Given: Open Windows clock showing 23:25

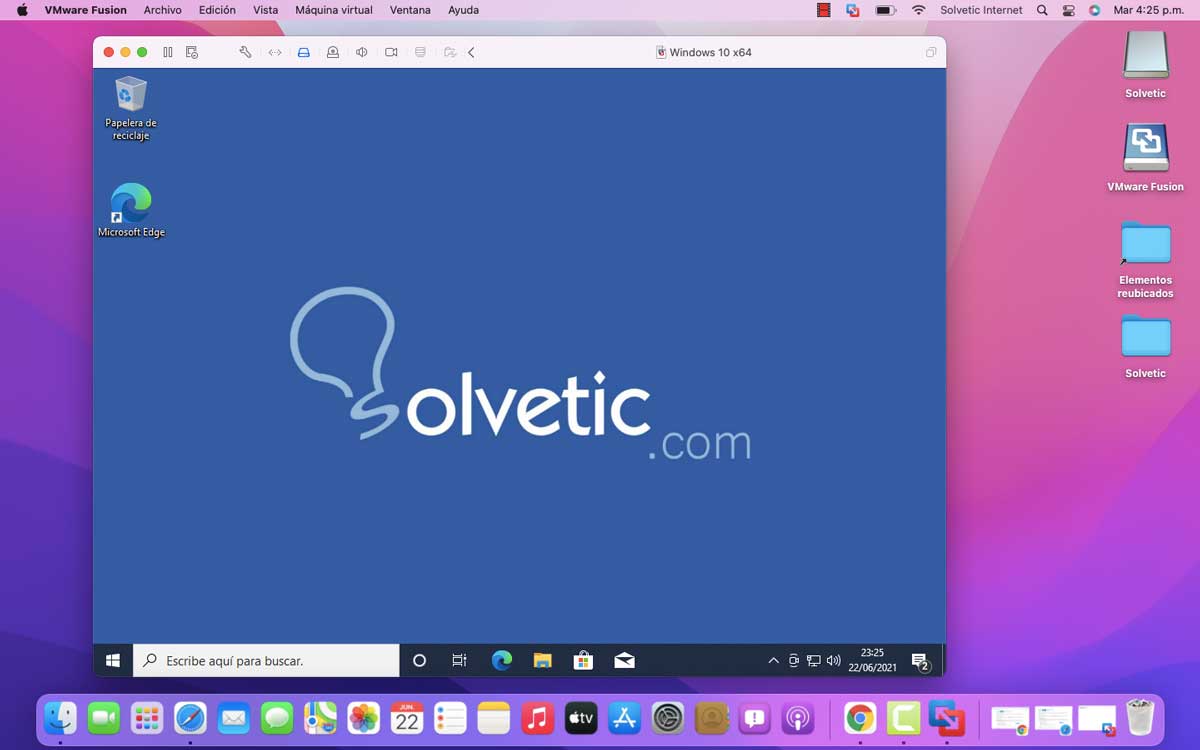Looking at the screenshot, I should click(x=872, y=660).
